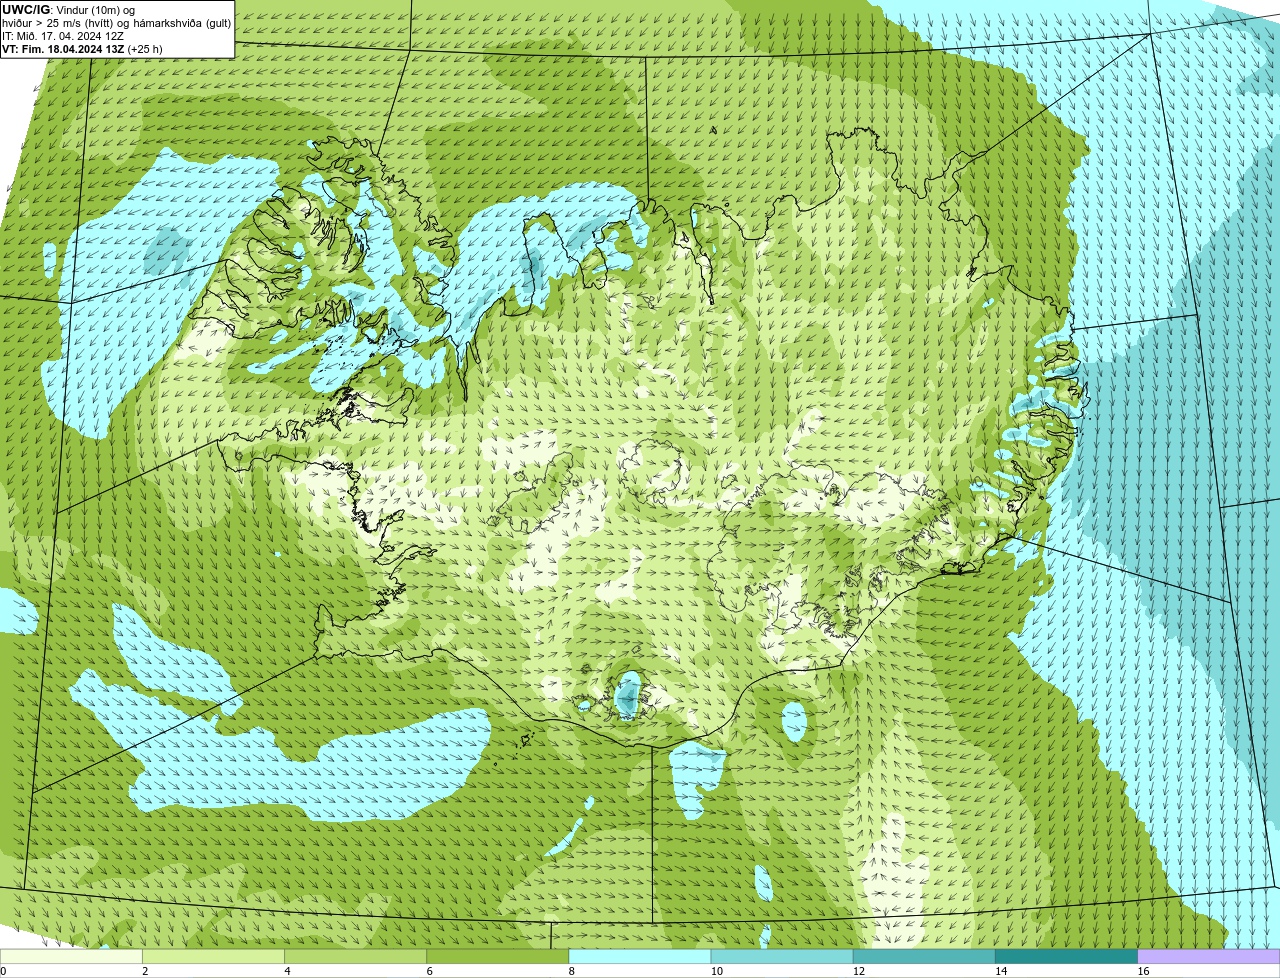Click the dark teal 14–16 legend swatch

coord(1066,956)
